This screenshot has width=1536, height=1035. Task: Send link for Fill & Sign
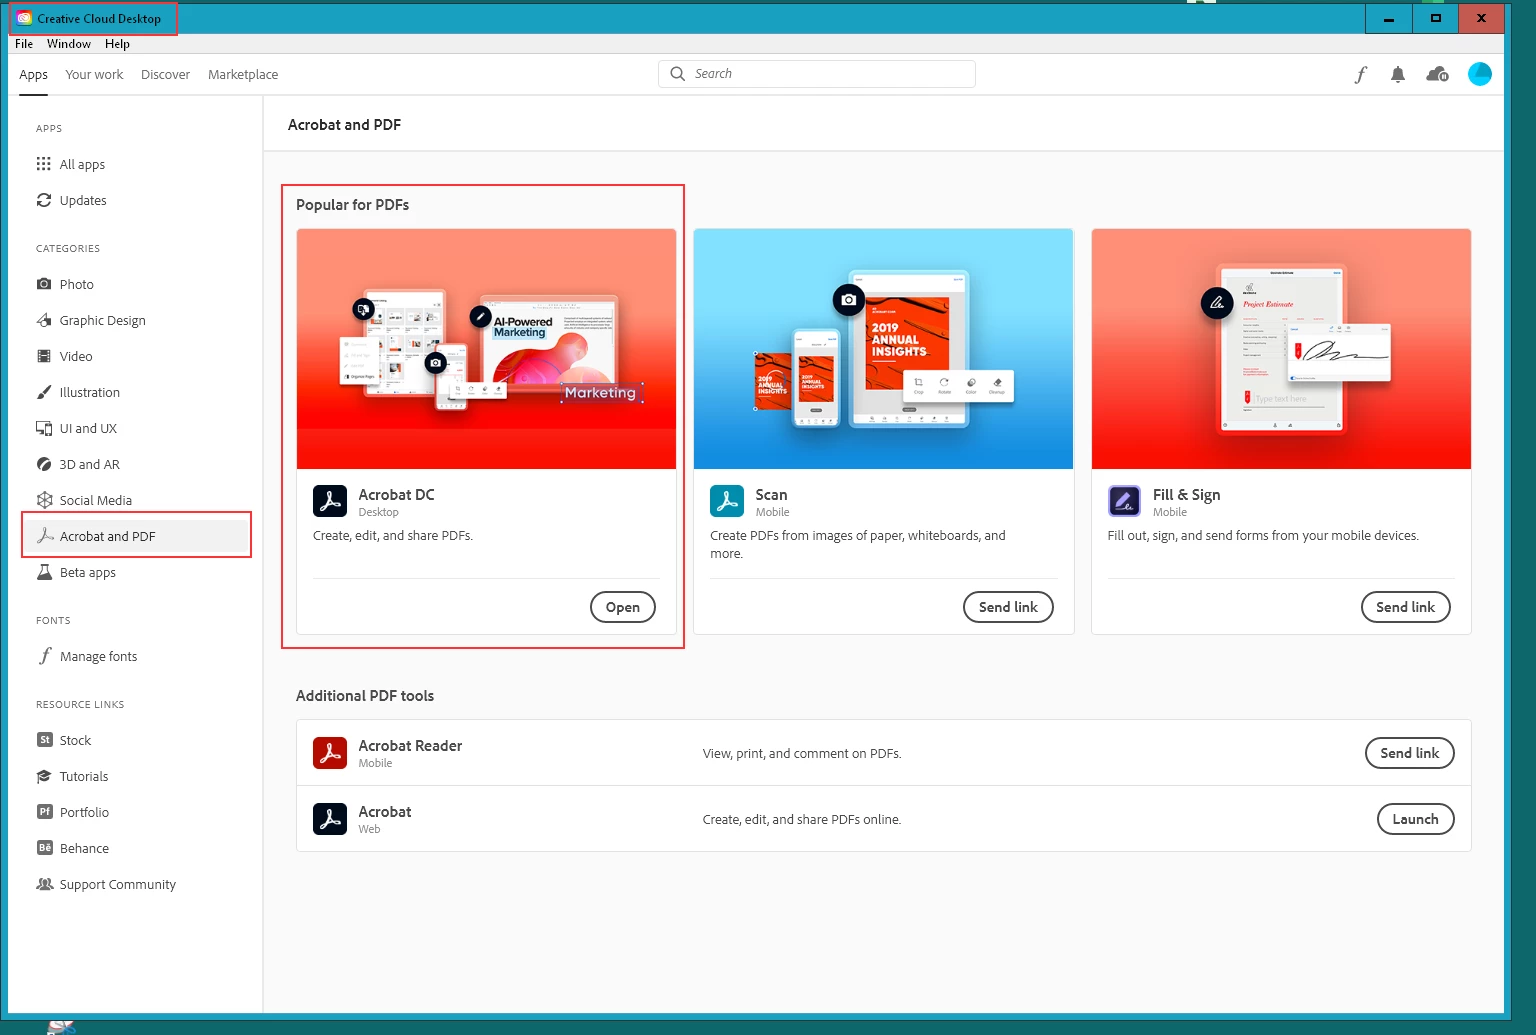click(1405, 607)
